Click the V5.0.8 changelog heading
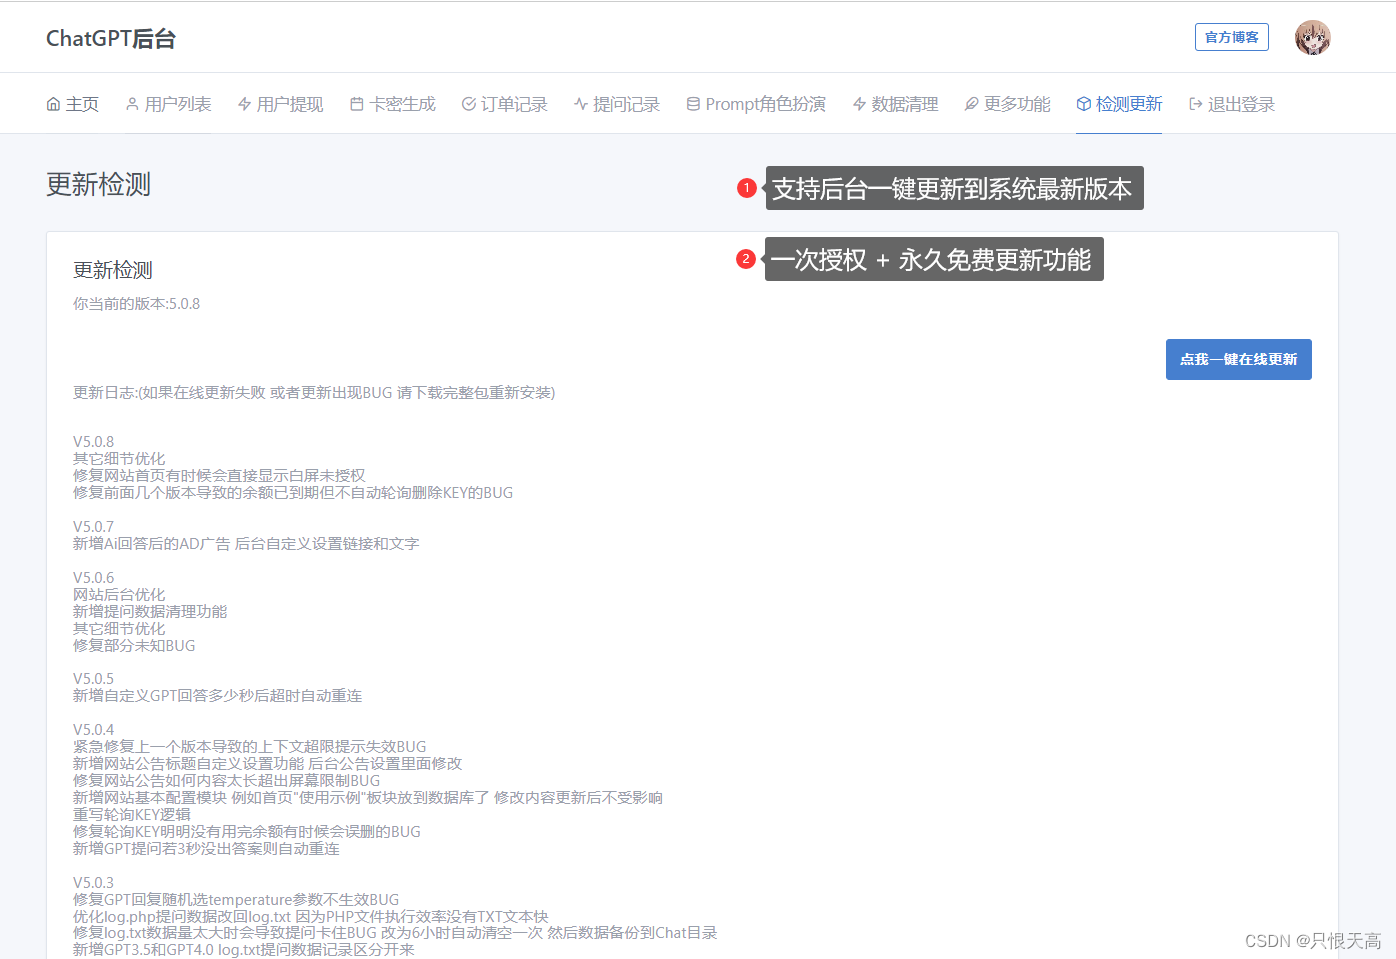1396x959 pixels. coord(94,442)
